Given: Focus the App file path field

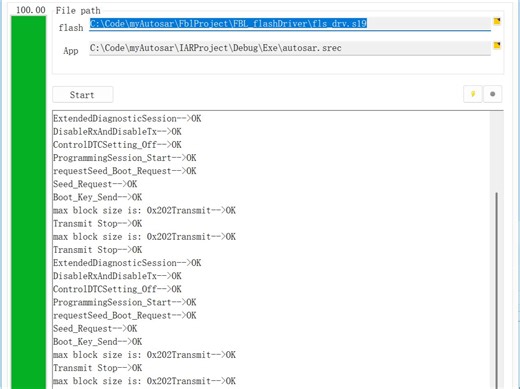Looking at the screenshot, I should [x=290, y=48].
